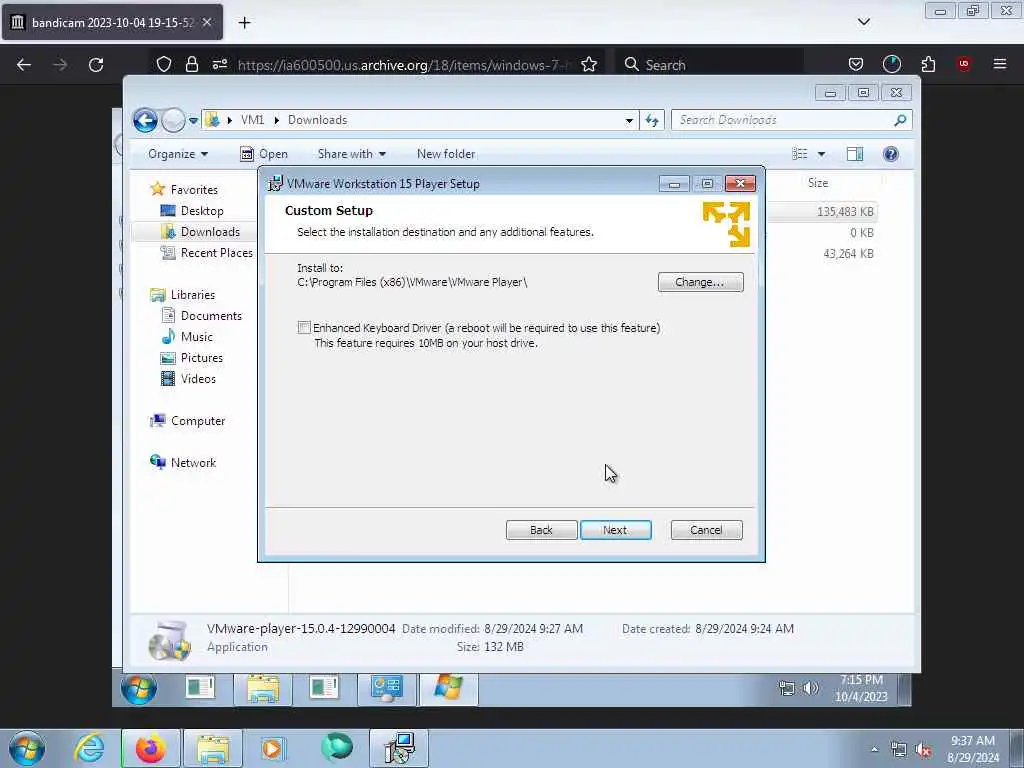The height and width of the screenshot is (768, 1024).
Task: Open the view options dropdown arrow
Action: (x=822, y=154)
